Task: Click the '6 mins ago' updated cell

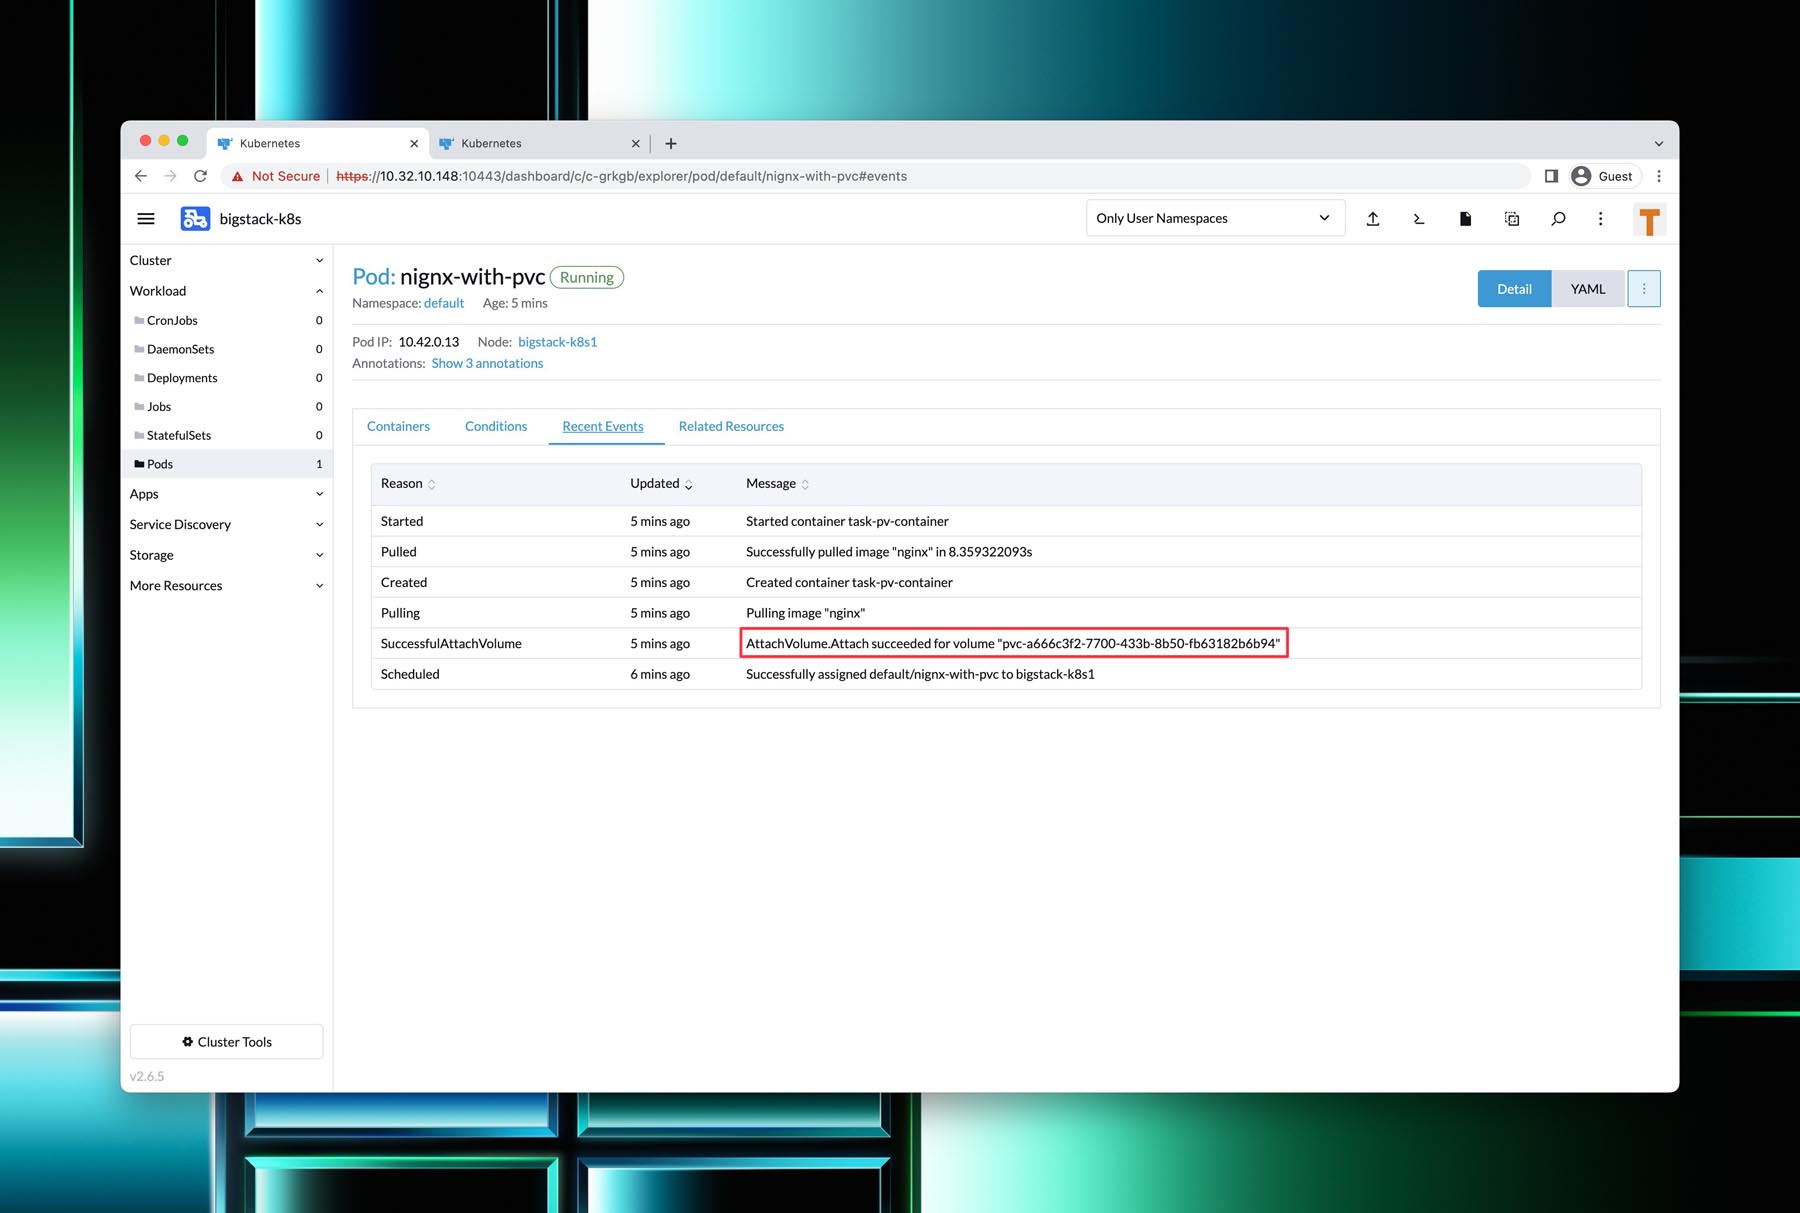Action: click(660, 675)
